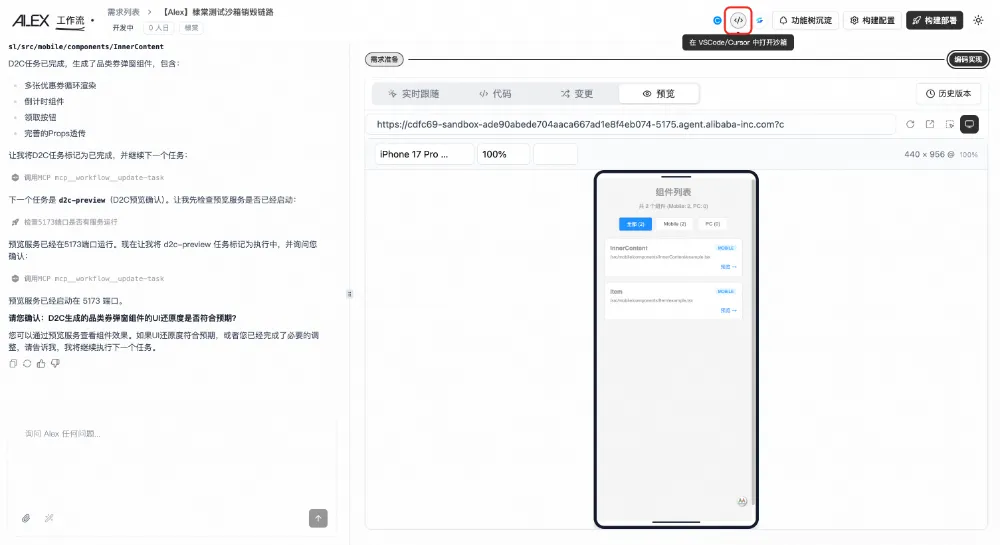Select 全部 (2) filter in phone preview
1000x545 pixels.
(635, 224)
